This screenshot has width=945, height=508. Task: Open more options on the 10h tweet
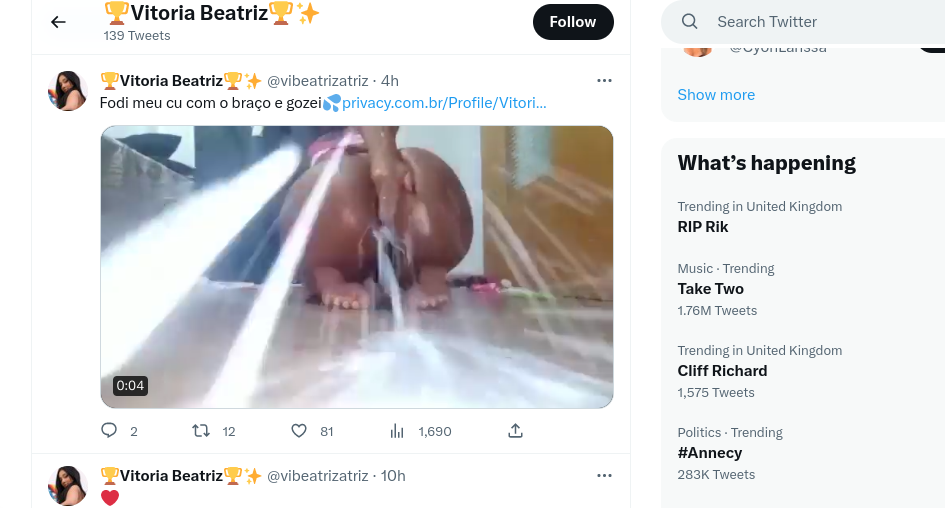click(x=604, y=475)
